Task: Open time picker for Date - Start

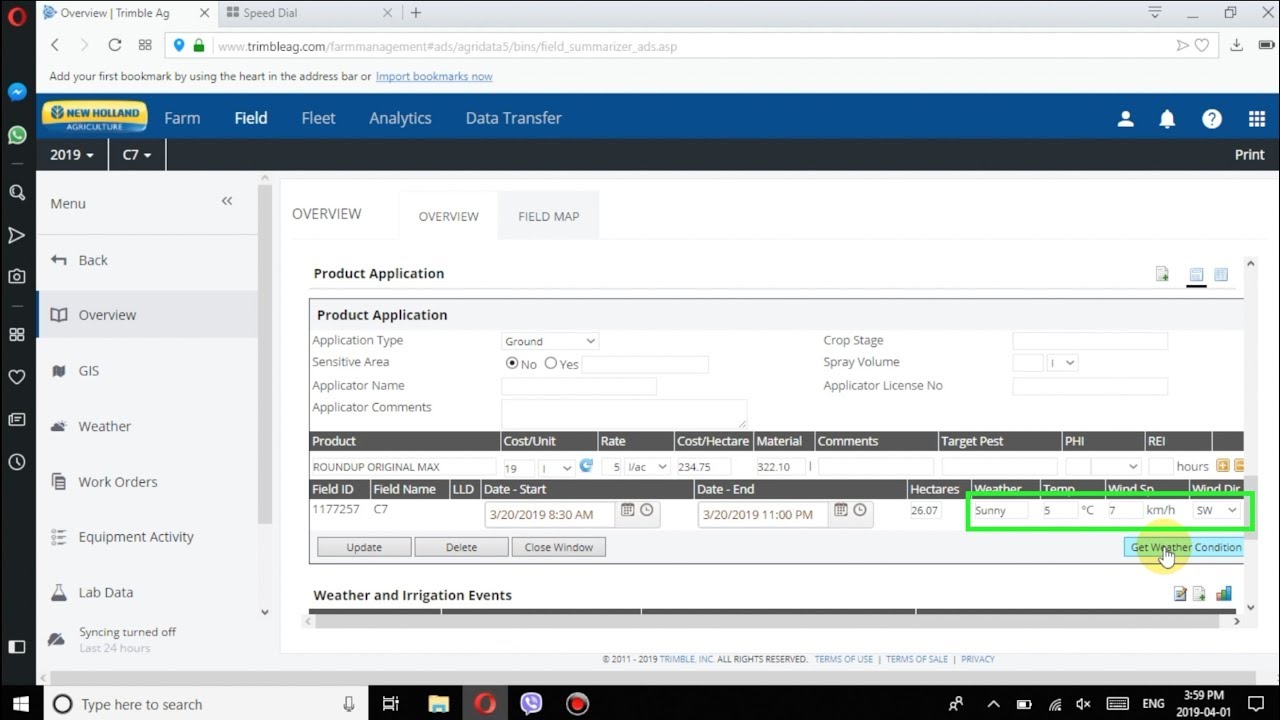Action: pyautogui.click(x=647, y=510)
